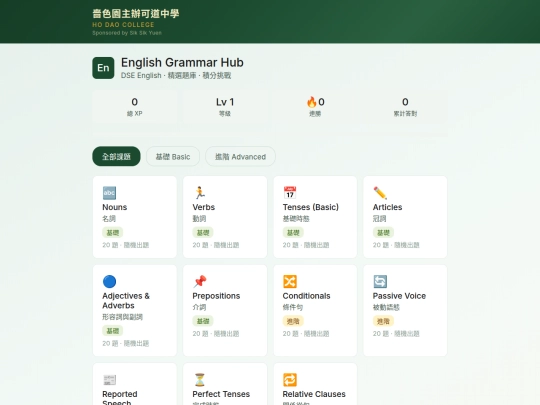
Task: Click the streak fire icon
Action: (x=311, y=102)
